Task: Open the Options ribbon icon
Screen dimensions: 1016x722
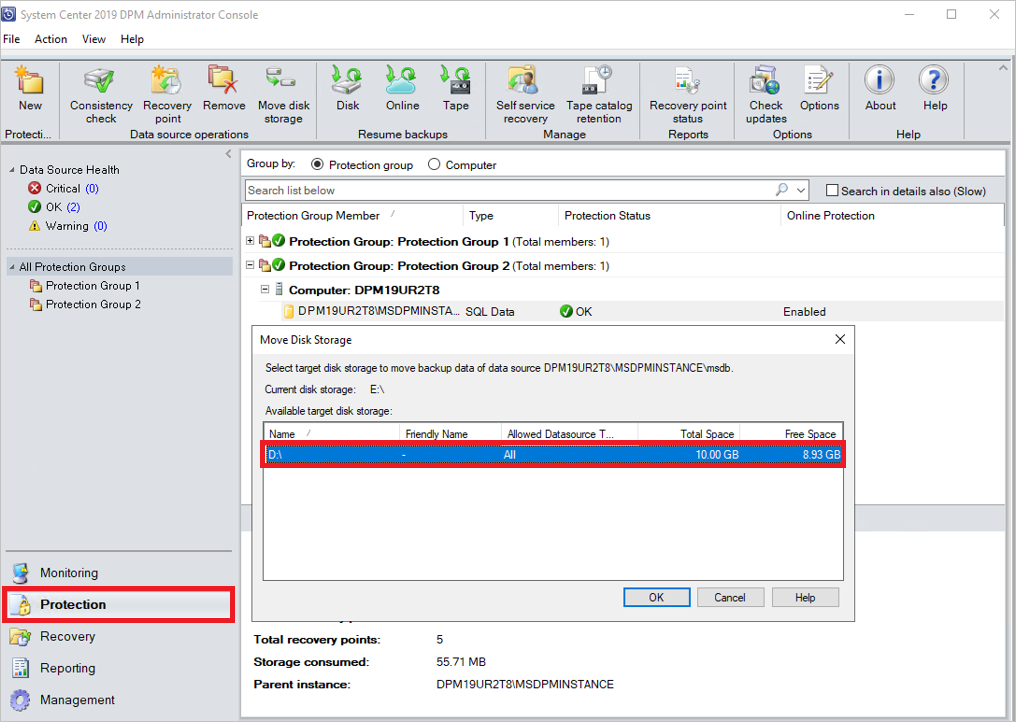Action: pos(818,80)
